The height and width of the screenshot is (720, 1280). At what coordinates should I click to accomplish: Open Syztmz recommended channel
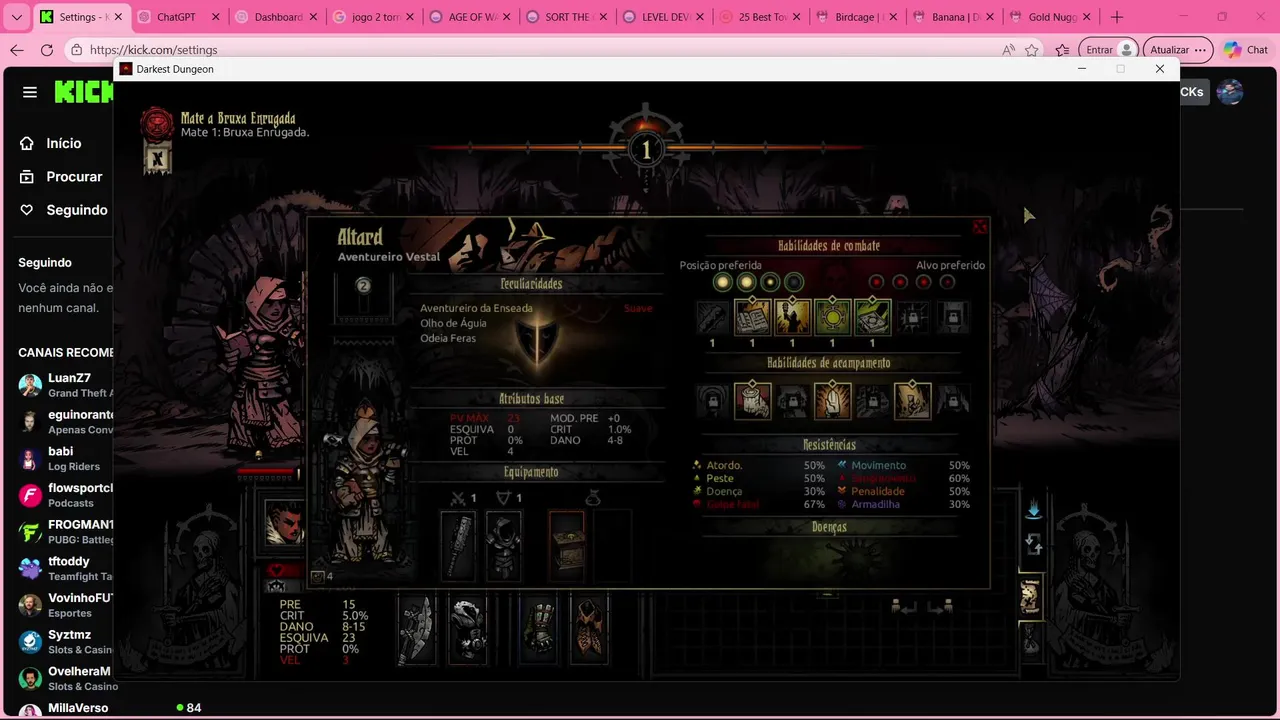[x=64, y=641]
